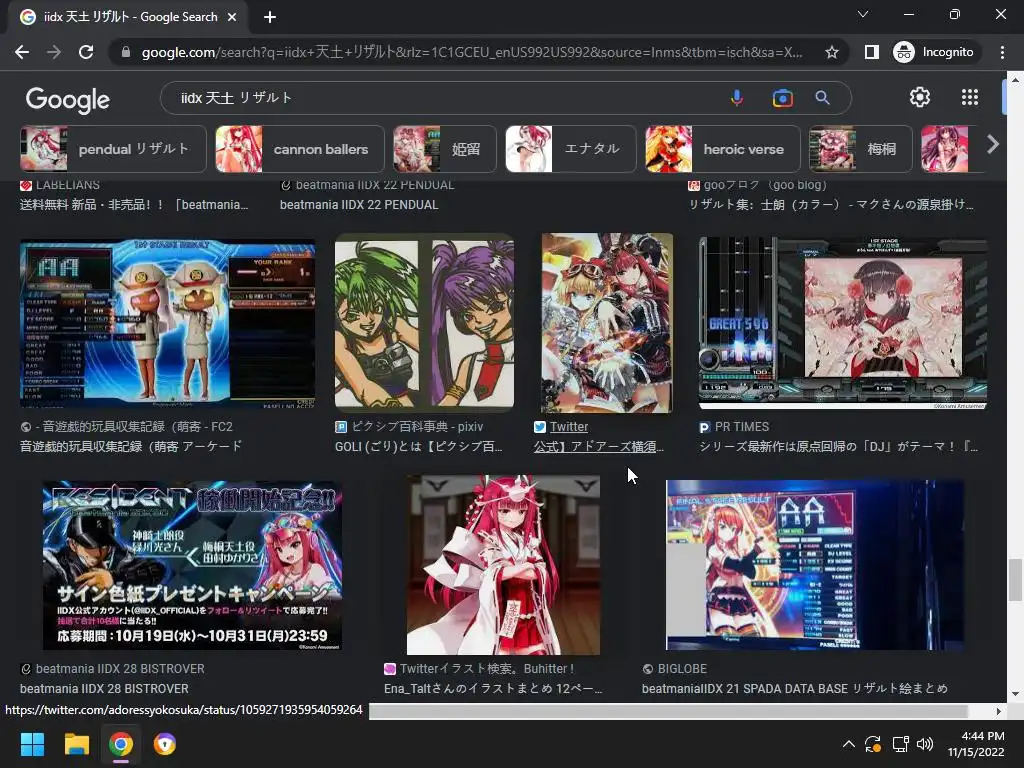The image size is (1024, 768).
Task: Select the pendual リザルト suggestion chip
Action: [x=113, y=149]
